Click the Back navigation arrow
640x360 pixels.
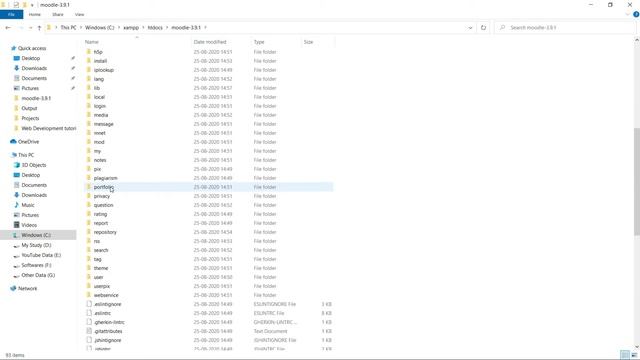point(8,28)
